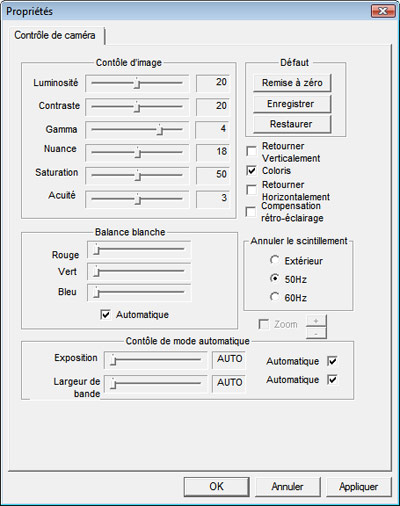Click the Vert white balance slider
Screen dimensions: 400x506
139,272
